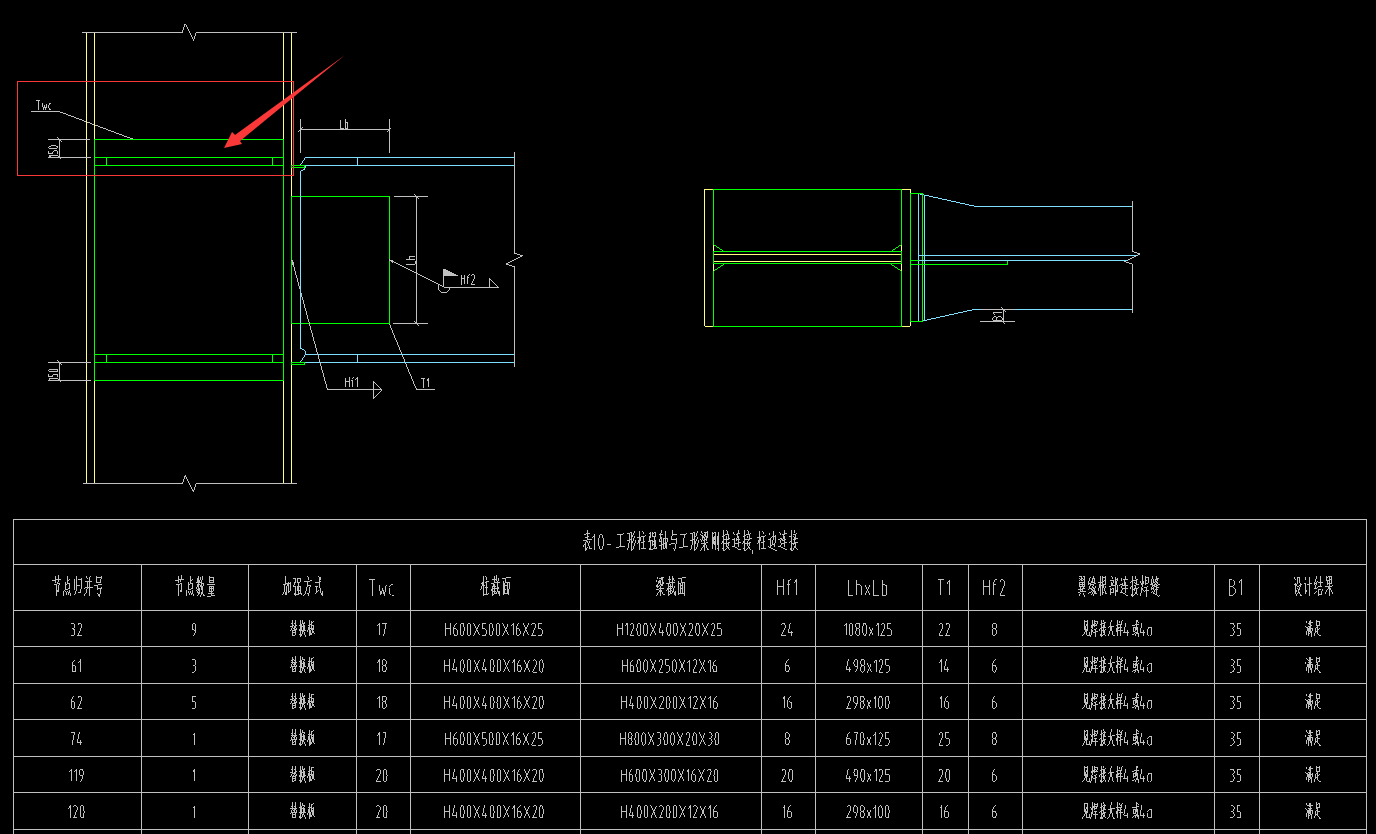The height and width of the screenshot is (834, 1376).
Task: Click 298x100 value in row 62
Action: [x=867, y=703]
